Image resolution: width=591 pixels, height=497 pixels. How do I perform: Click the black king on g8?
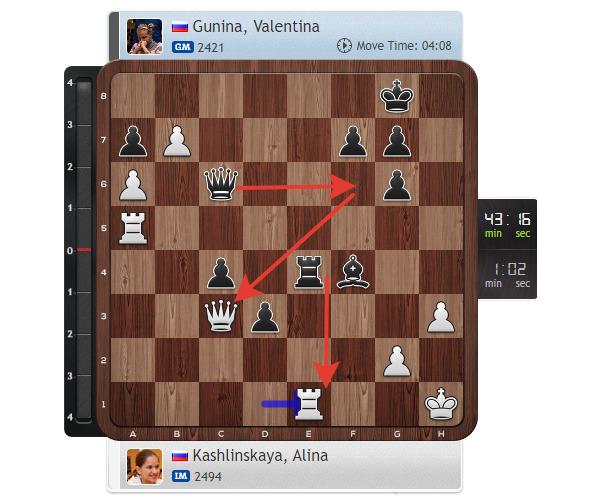tap(397, 96)
